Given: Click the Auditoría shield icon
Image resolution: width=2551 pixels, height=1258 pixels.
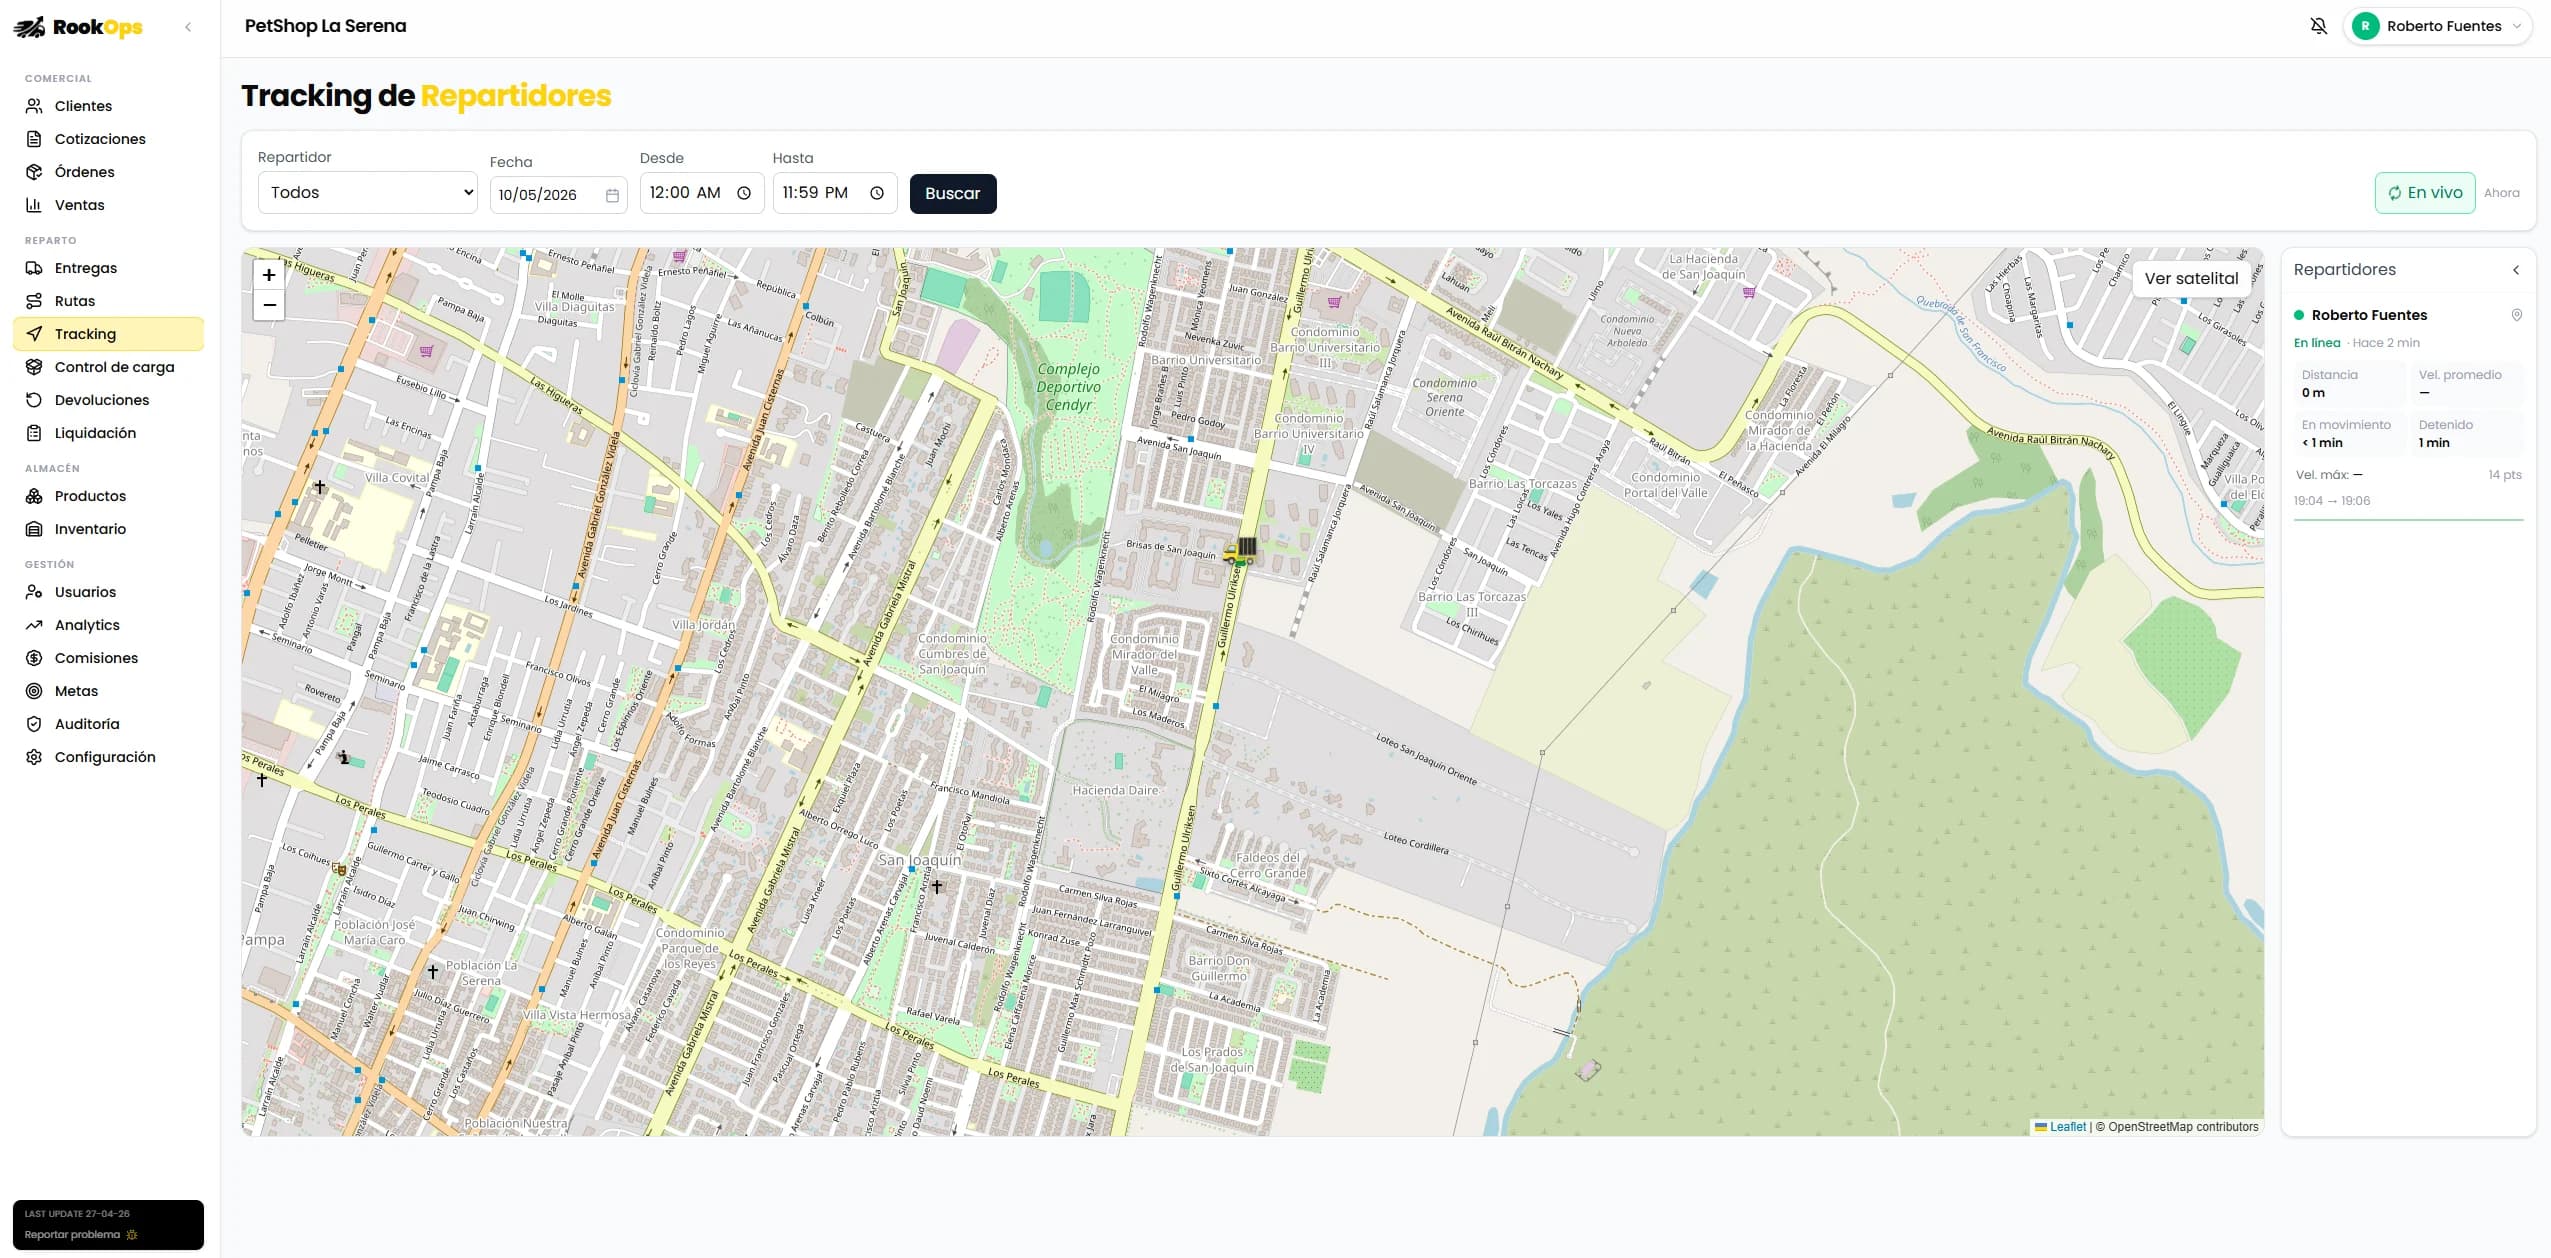Looking at the screenshot, I should coord(34,724).
